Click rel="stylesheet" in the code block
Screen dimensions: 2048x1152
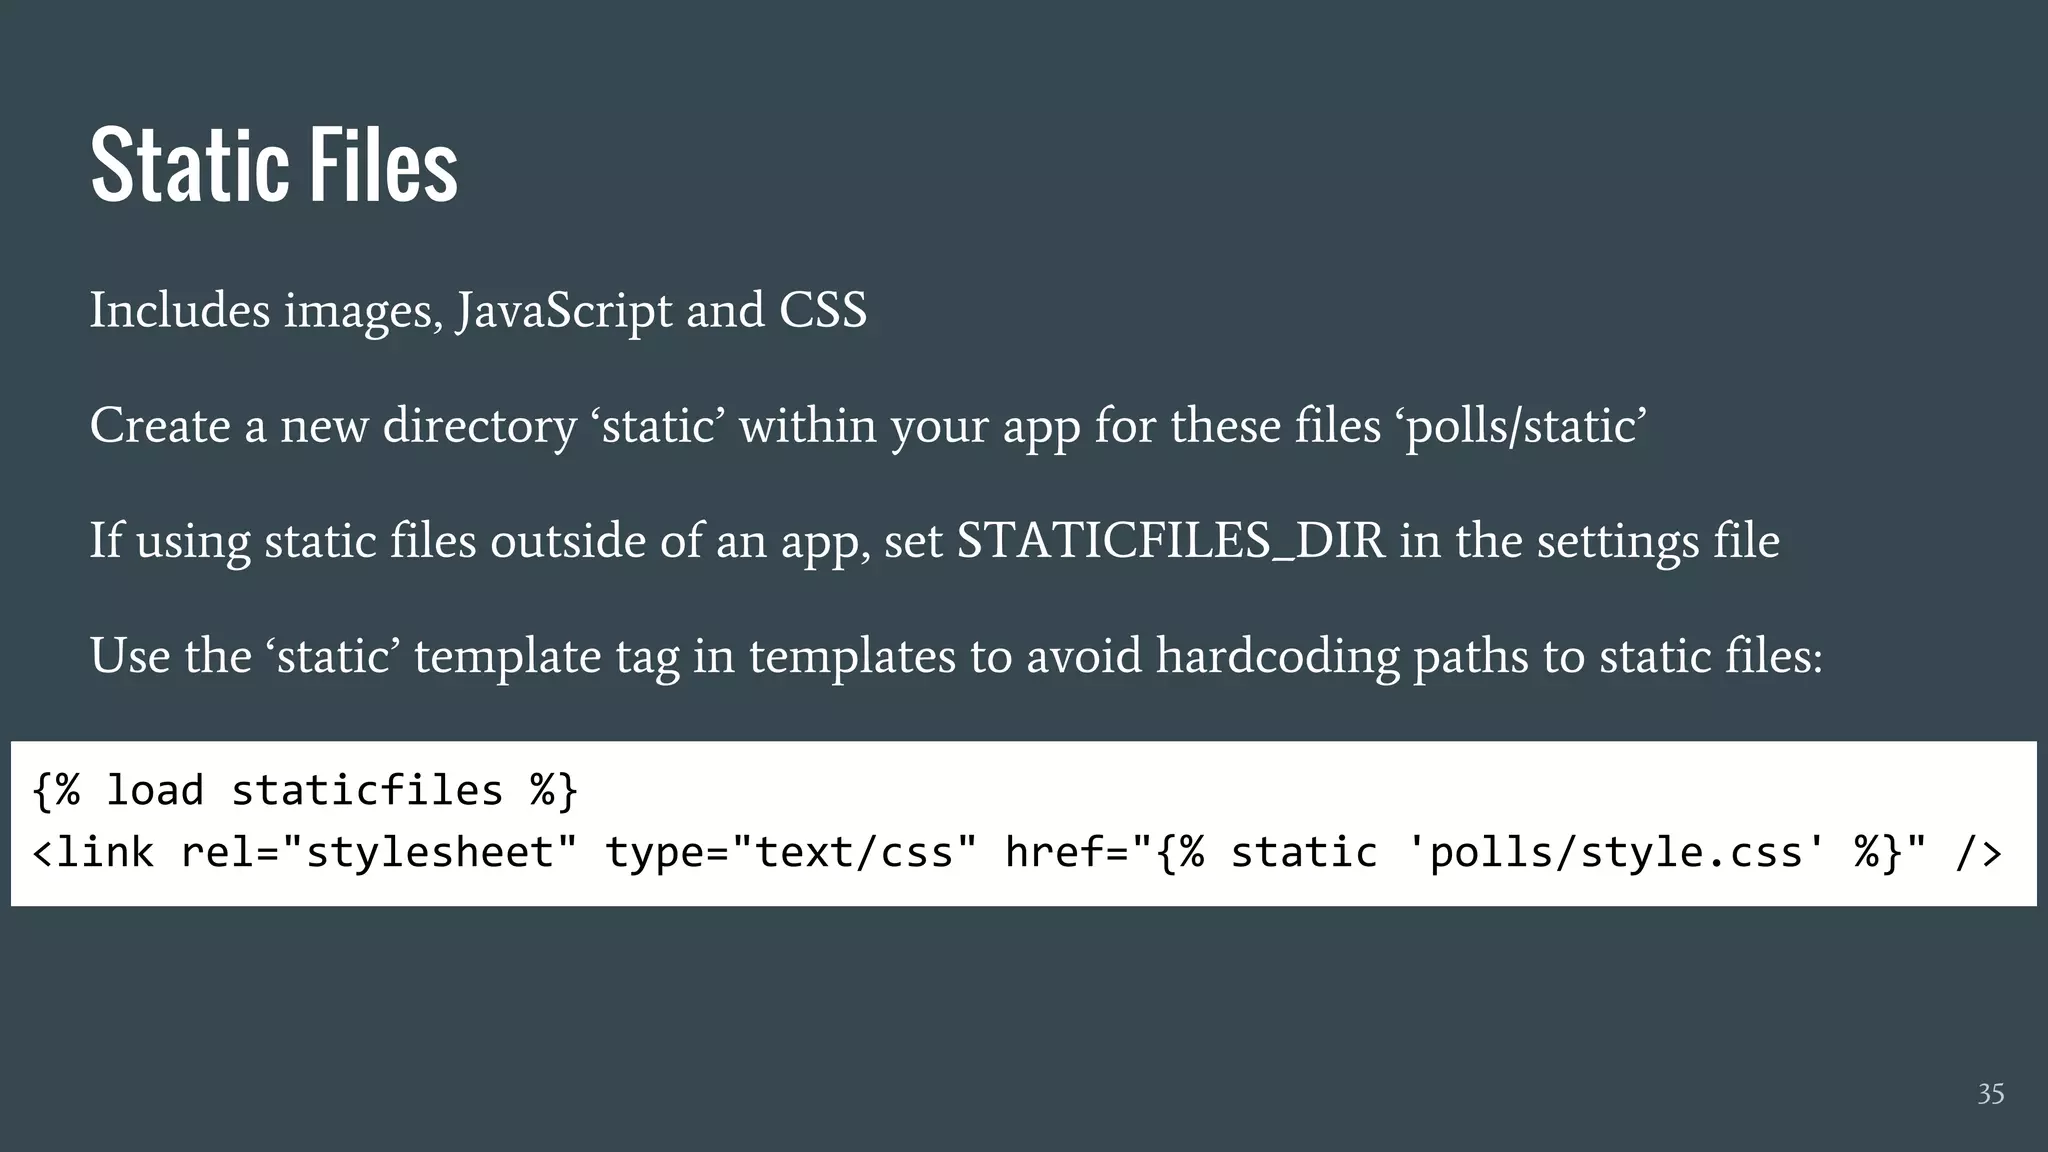379,853
